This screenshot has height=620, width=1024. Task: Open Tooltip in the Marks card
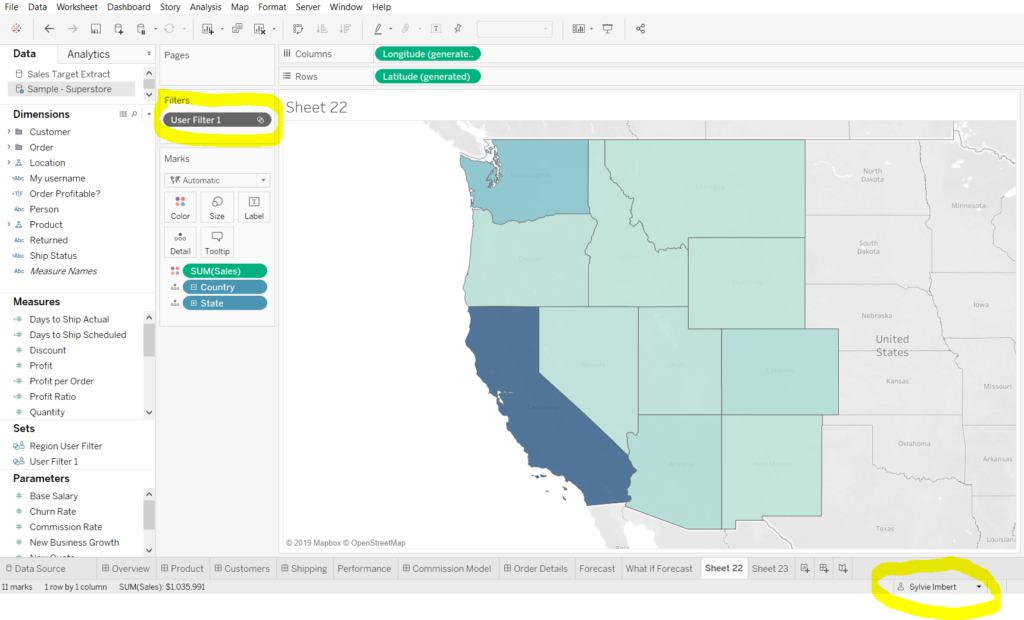(217, 243)
